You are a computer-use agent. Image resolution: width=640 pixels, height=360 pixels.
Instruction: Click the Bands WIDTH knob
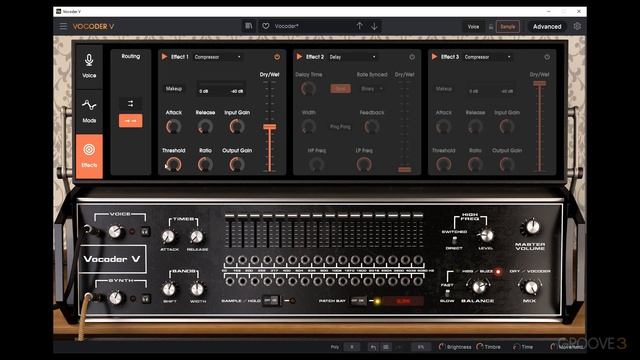[197, 289]
